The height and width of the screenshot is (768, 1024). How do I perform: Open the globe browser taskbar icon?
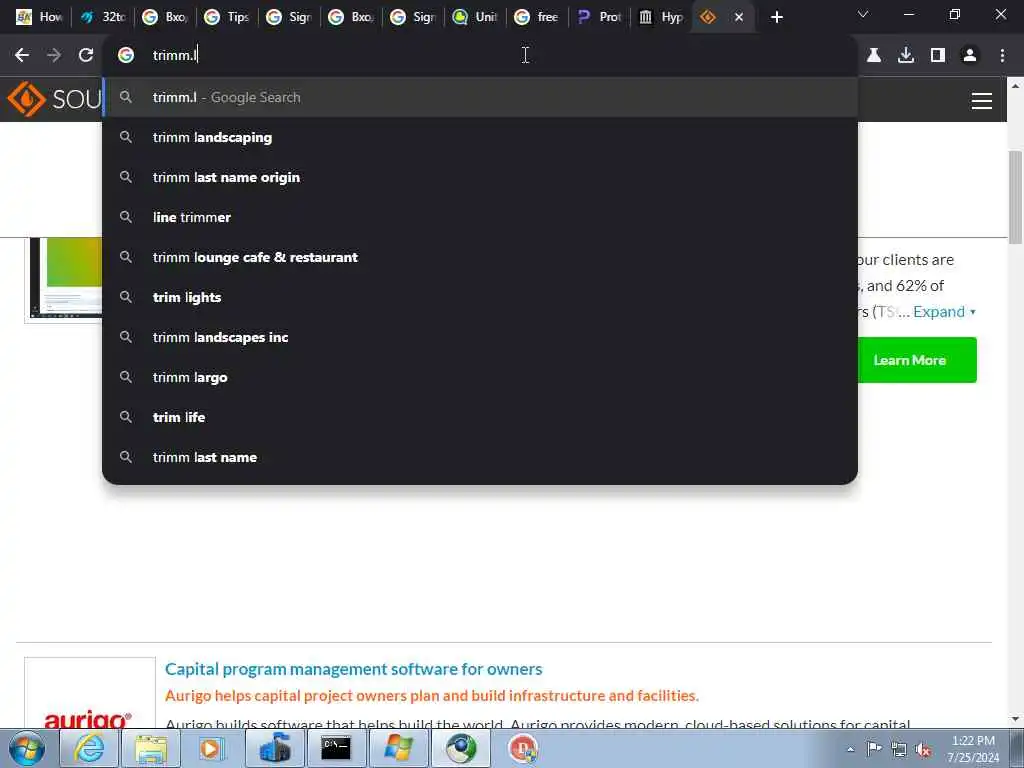[461, 748]
